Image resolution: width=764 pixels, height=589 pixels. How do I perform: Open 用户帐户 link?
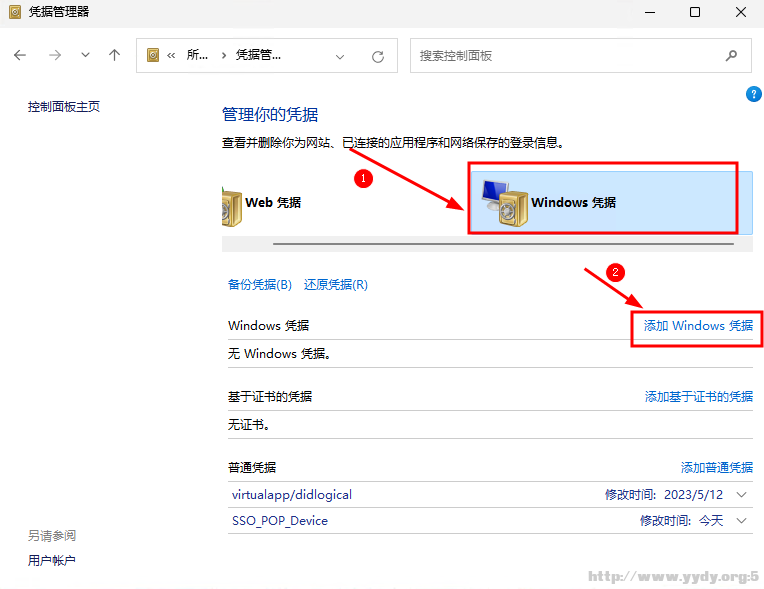pyautogui.click(x=52, y=561)
